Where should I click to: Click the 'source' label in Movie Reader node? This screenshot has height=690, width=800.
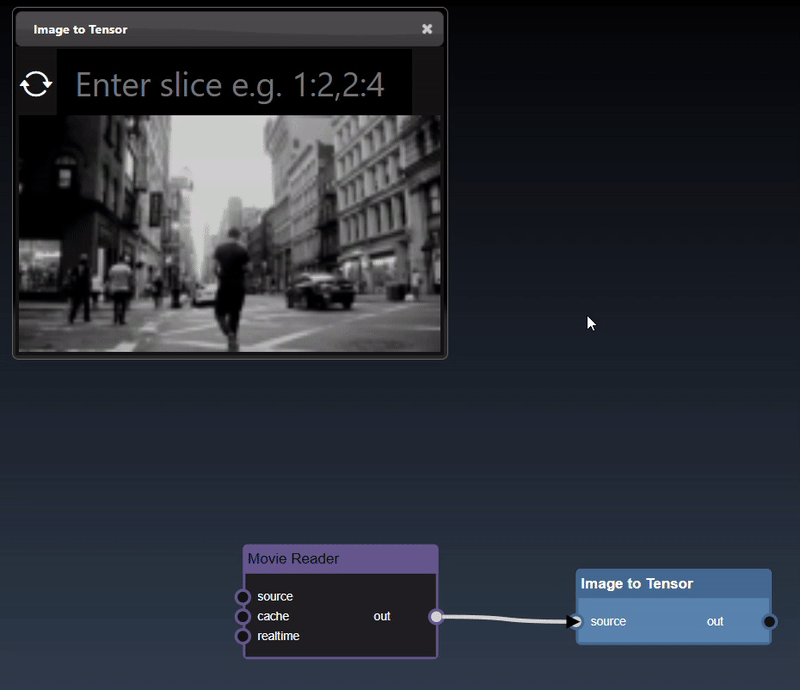point(275,597)
